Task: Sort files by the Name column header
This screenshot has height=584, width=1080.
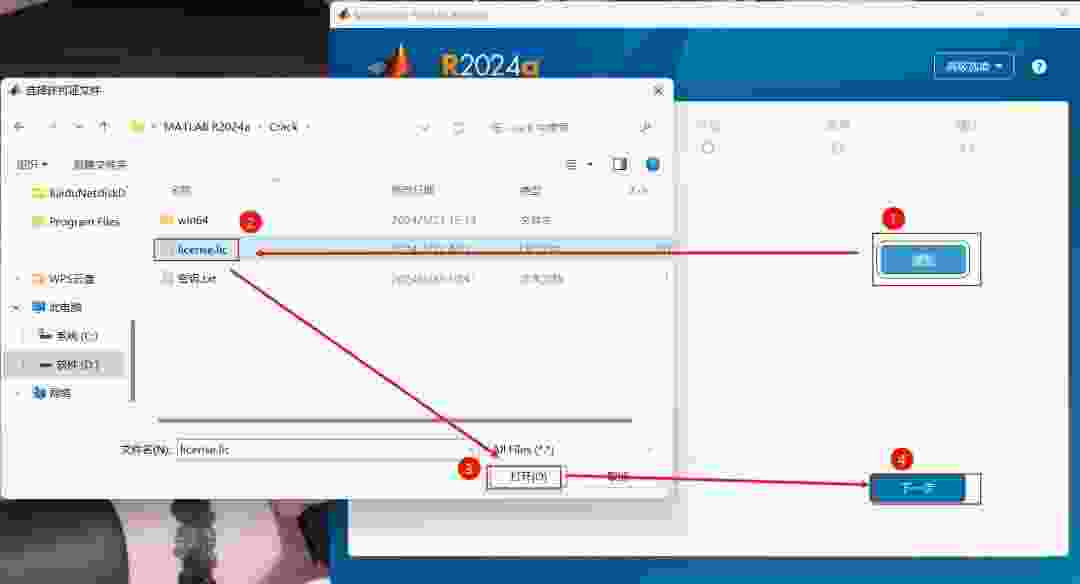Action: pyautogui.click(x=181, y=189)
